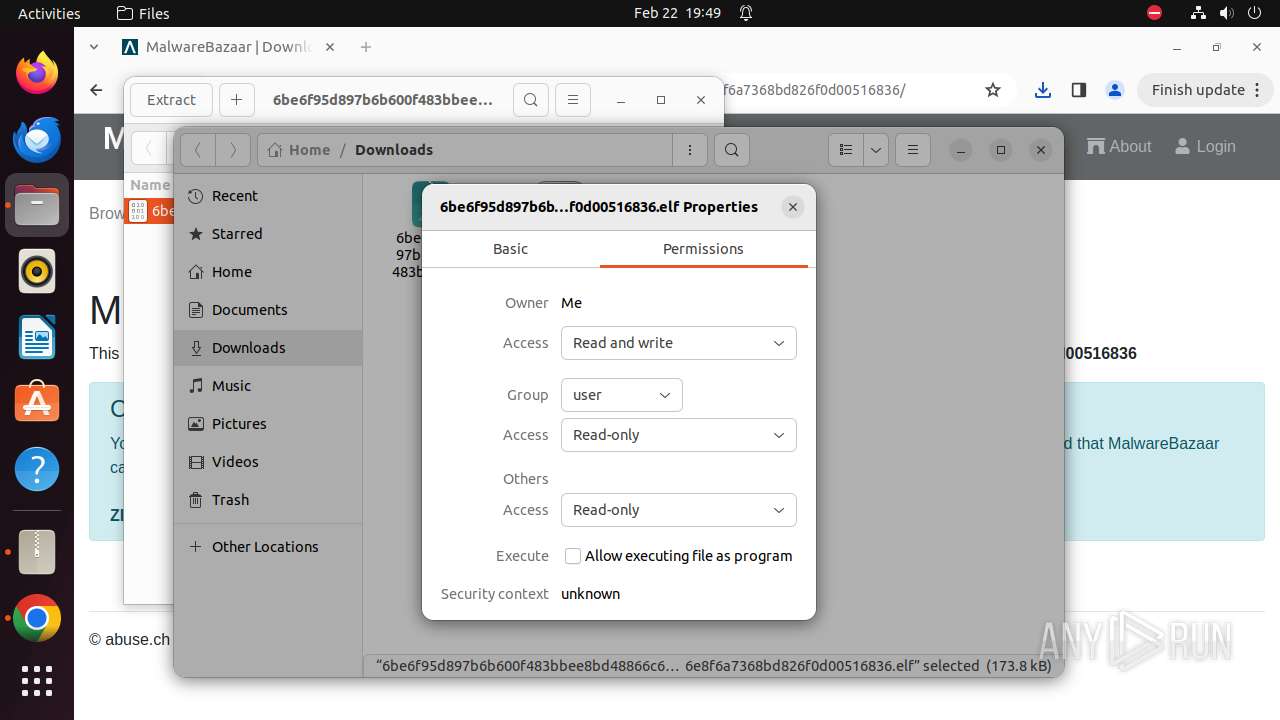Toggle list view in Files window
Image resolution: width=1280 pixels, height=720 pixels.
[x=846, y=150]
